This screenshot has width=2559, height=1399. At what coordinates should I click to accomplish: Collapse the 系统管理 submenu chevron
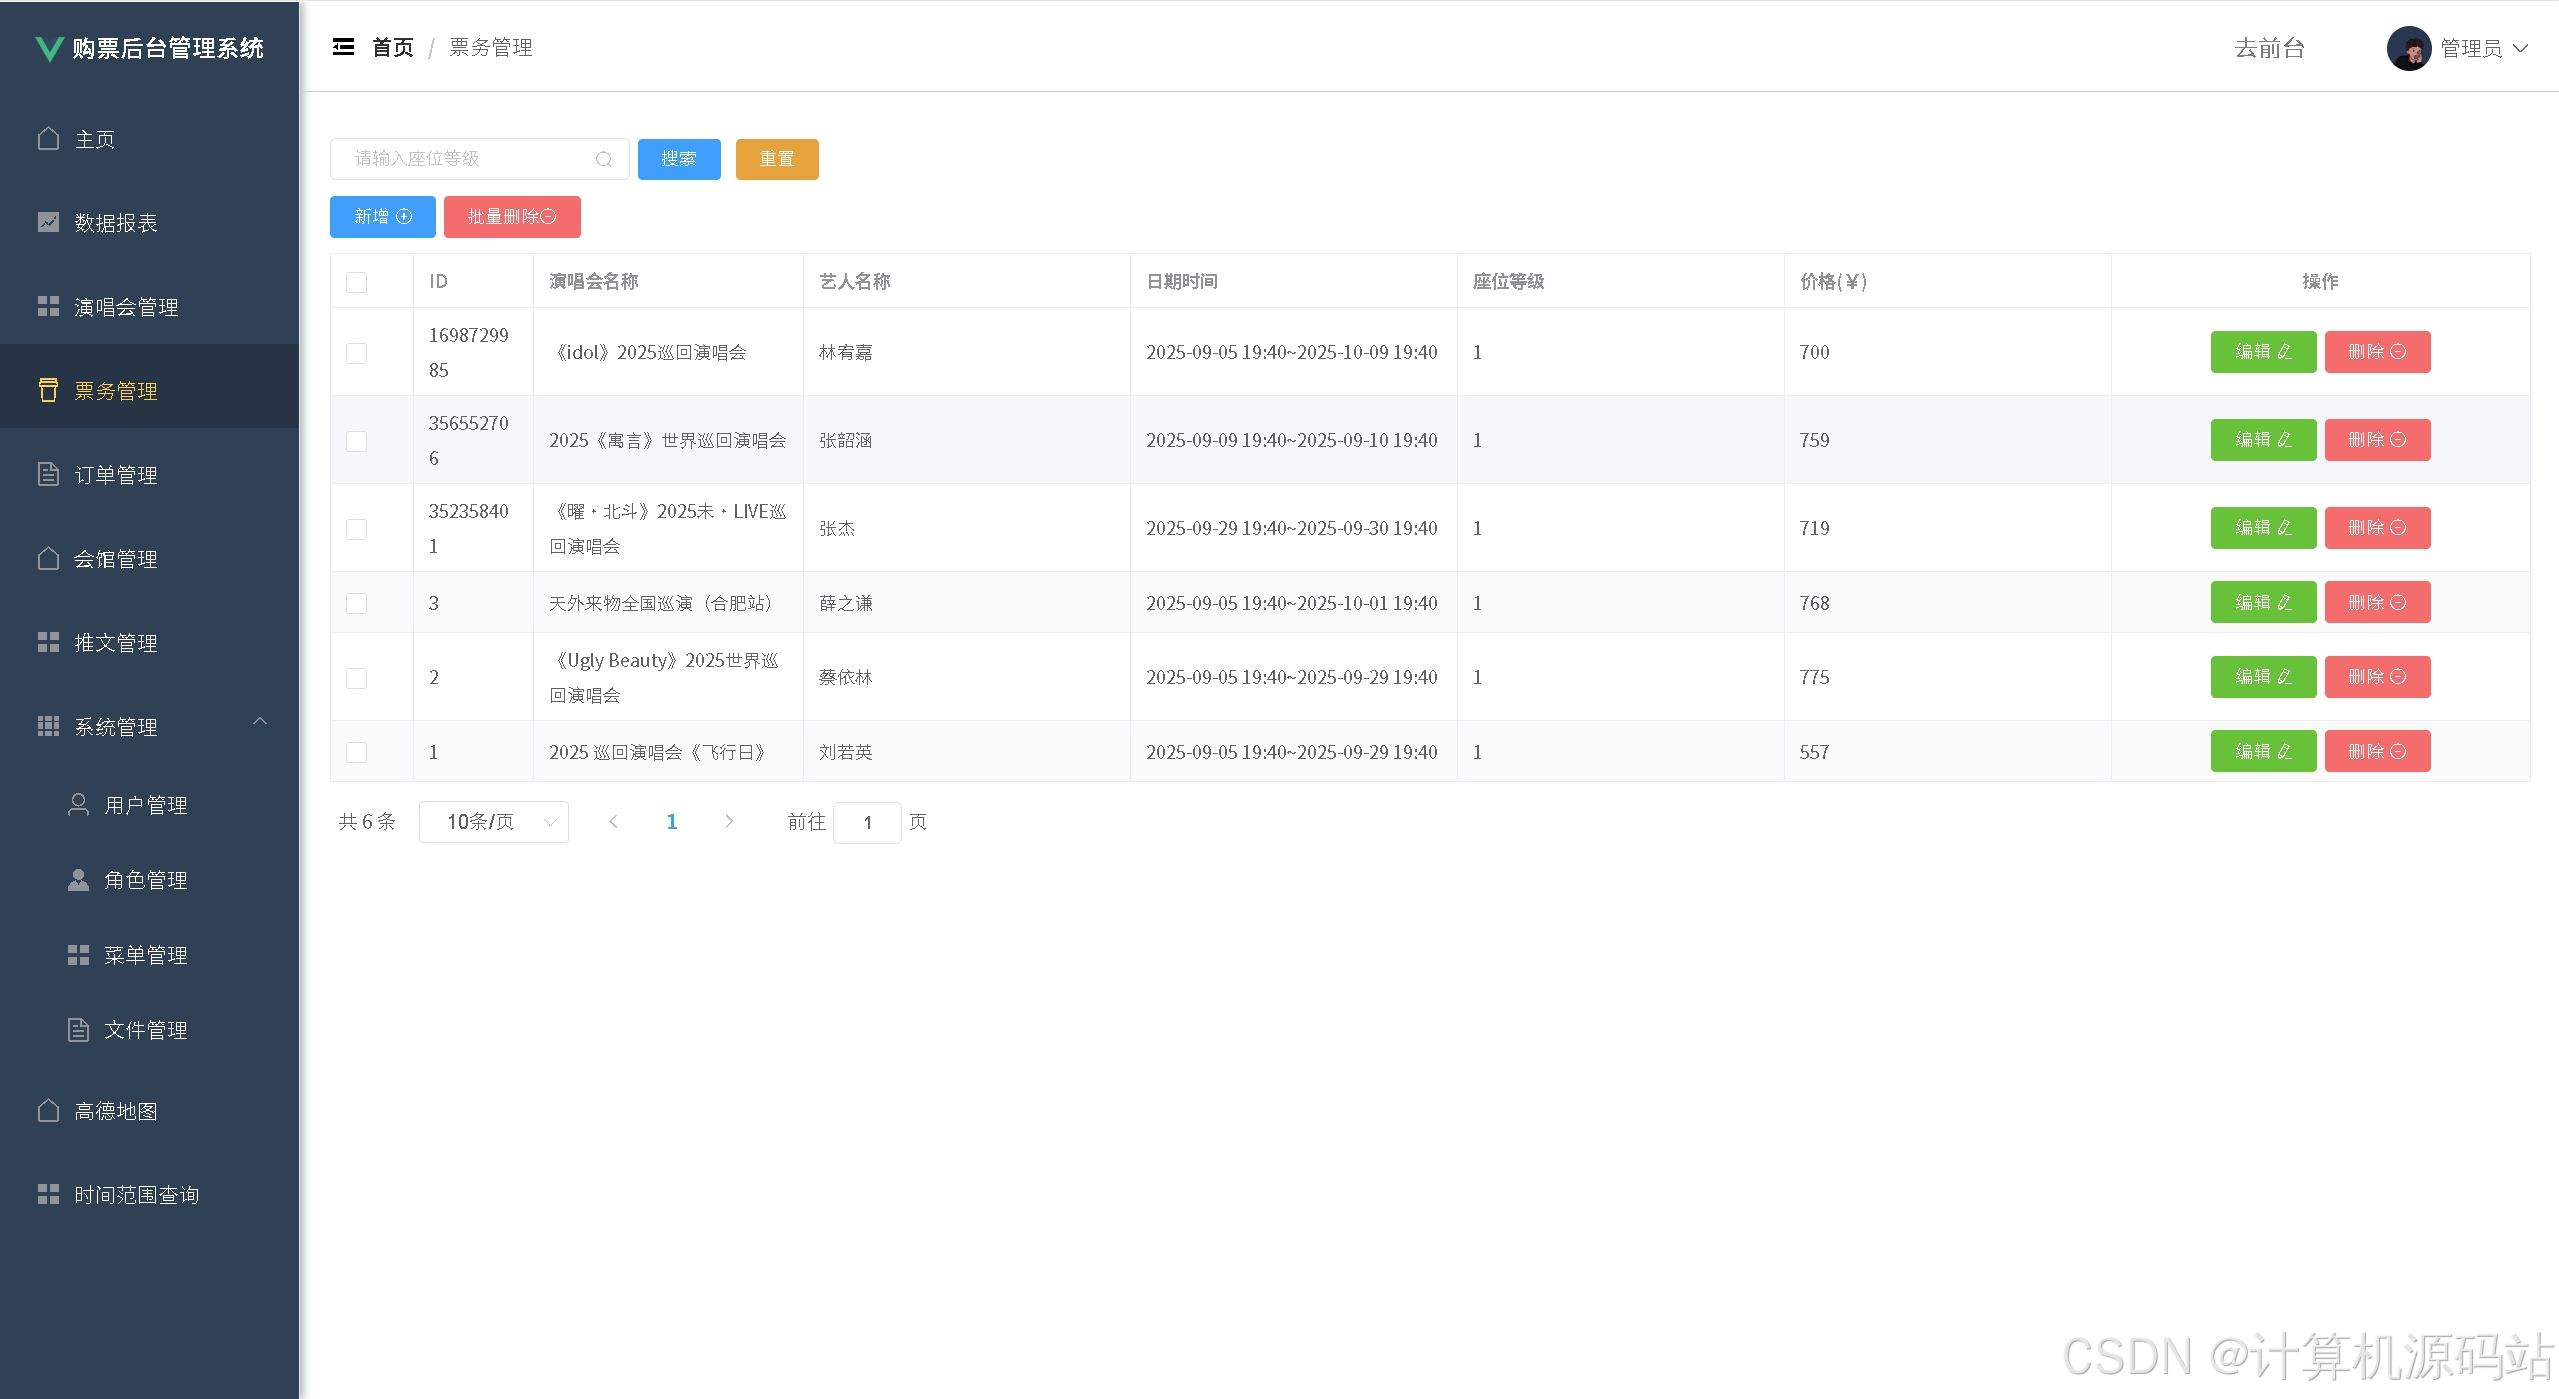pyautogui.click(x=260, y=721)
